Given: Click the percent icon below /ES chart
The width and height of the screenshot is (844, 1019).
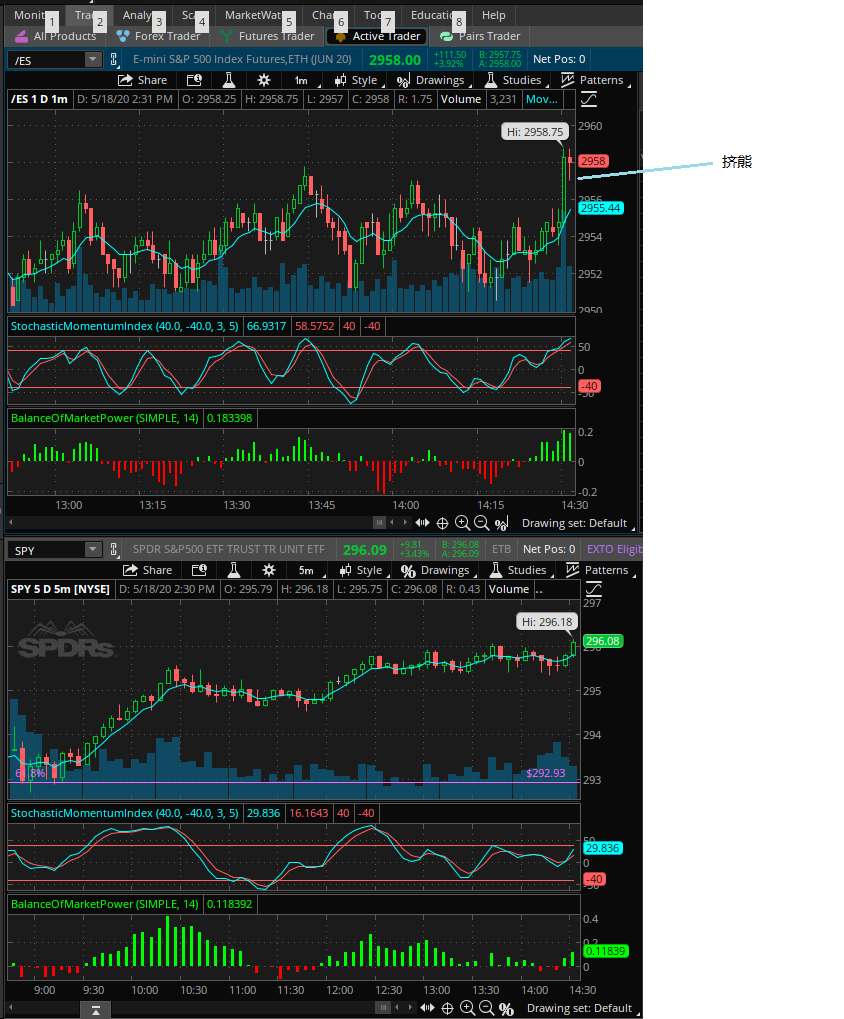Looking at the screenshot, I should (501, 523).
